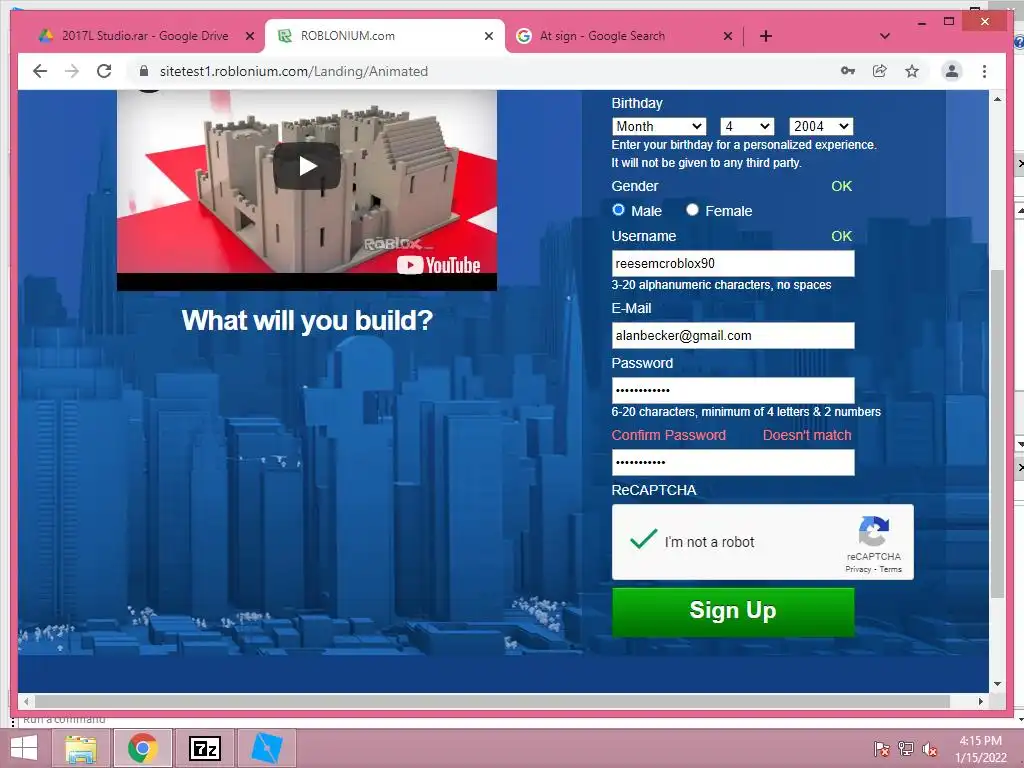Click the E-Mail field alanbecker@gmail.com

(x=733, y=336)
